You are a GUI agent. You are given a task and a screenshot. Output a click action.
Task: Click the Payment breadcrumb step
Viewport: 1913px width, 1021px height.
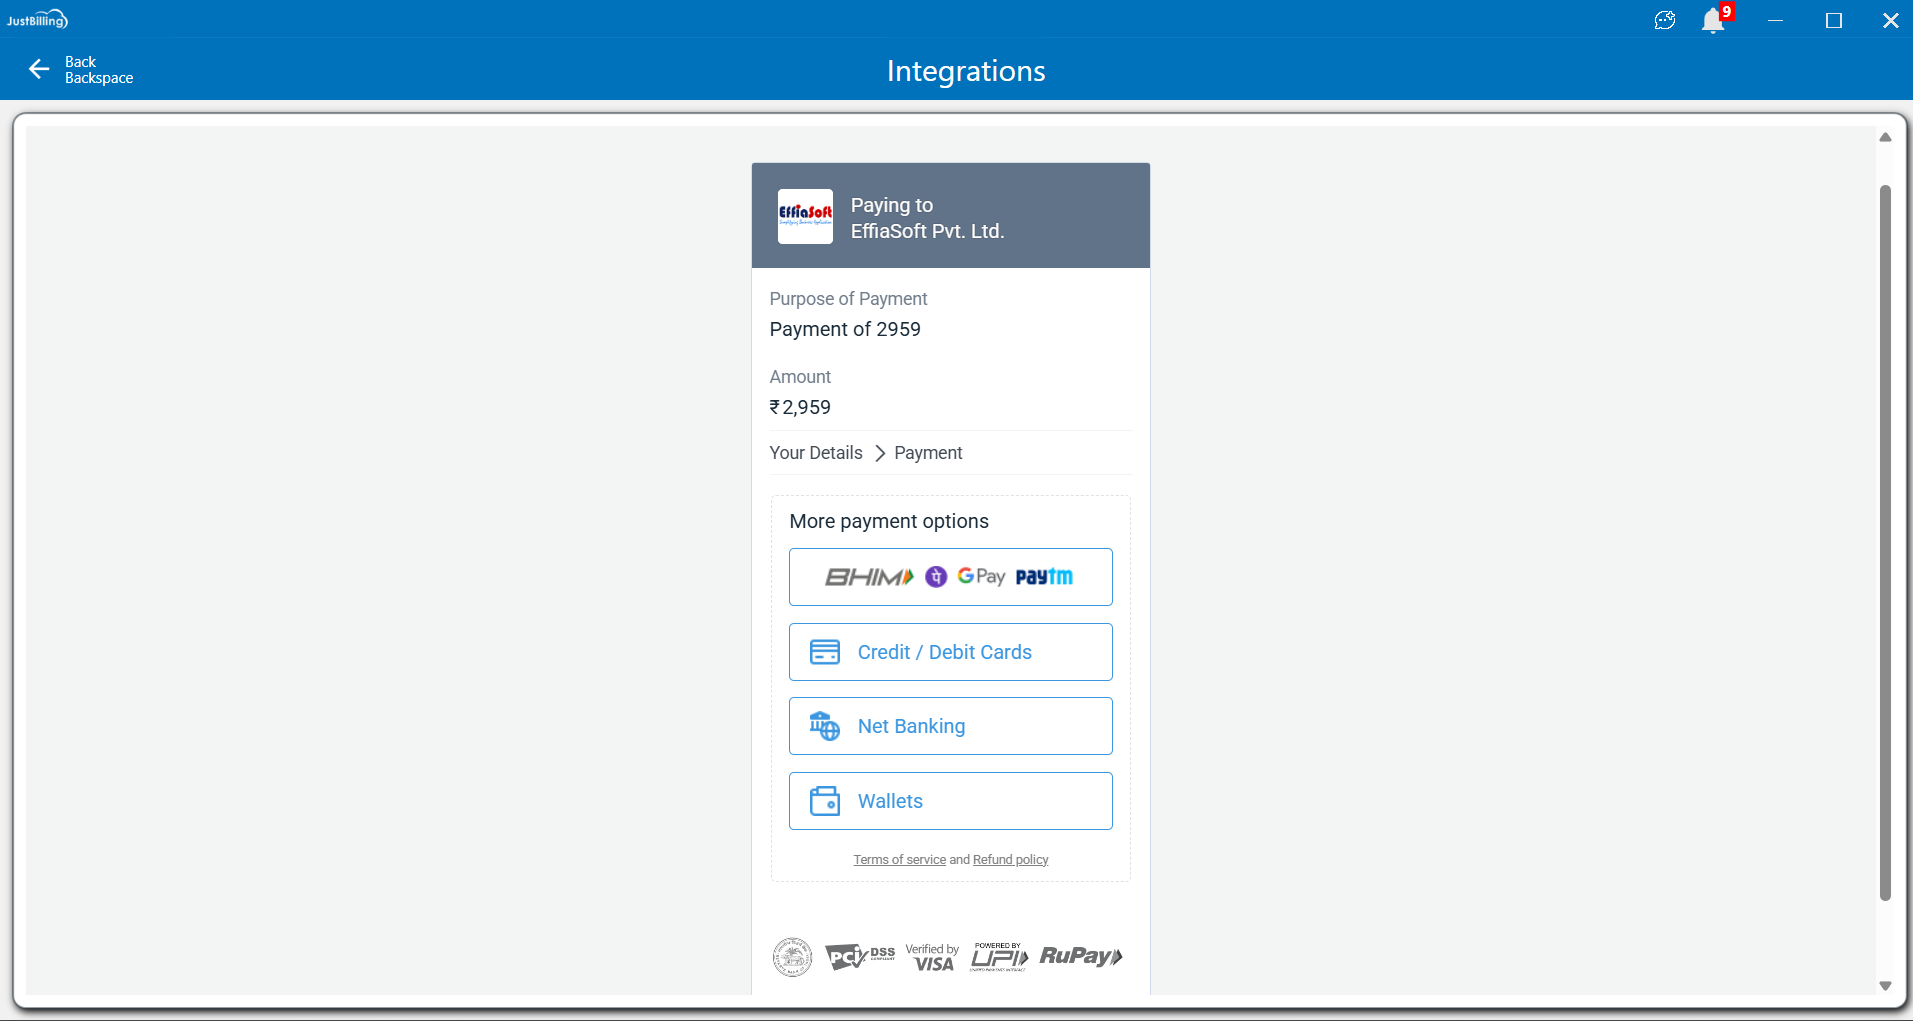coord(928,453)
